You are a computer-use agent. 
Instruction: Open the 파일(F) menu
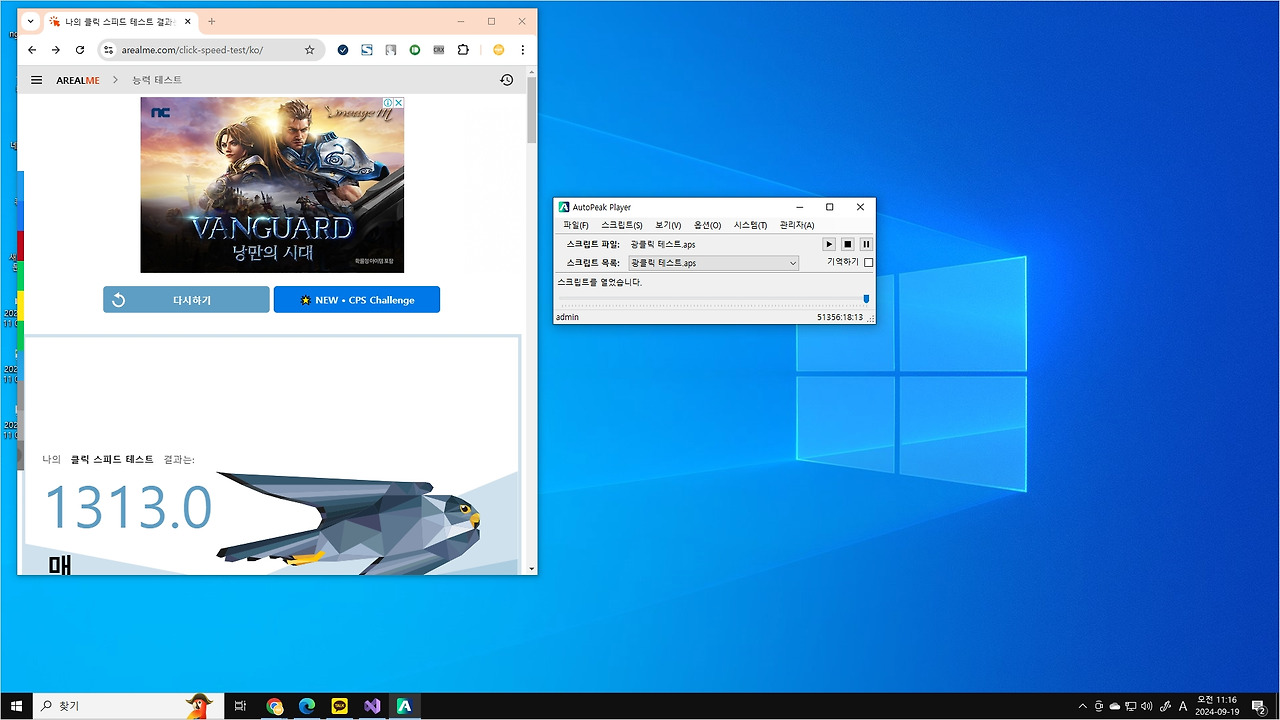coord(576,225)
